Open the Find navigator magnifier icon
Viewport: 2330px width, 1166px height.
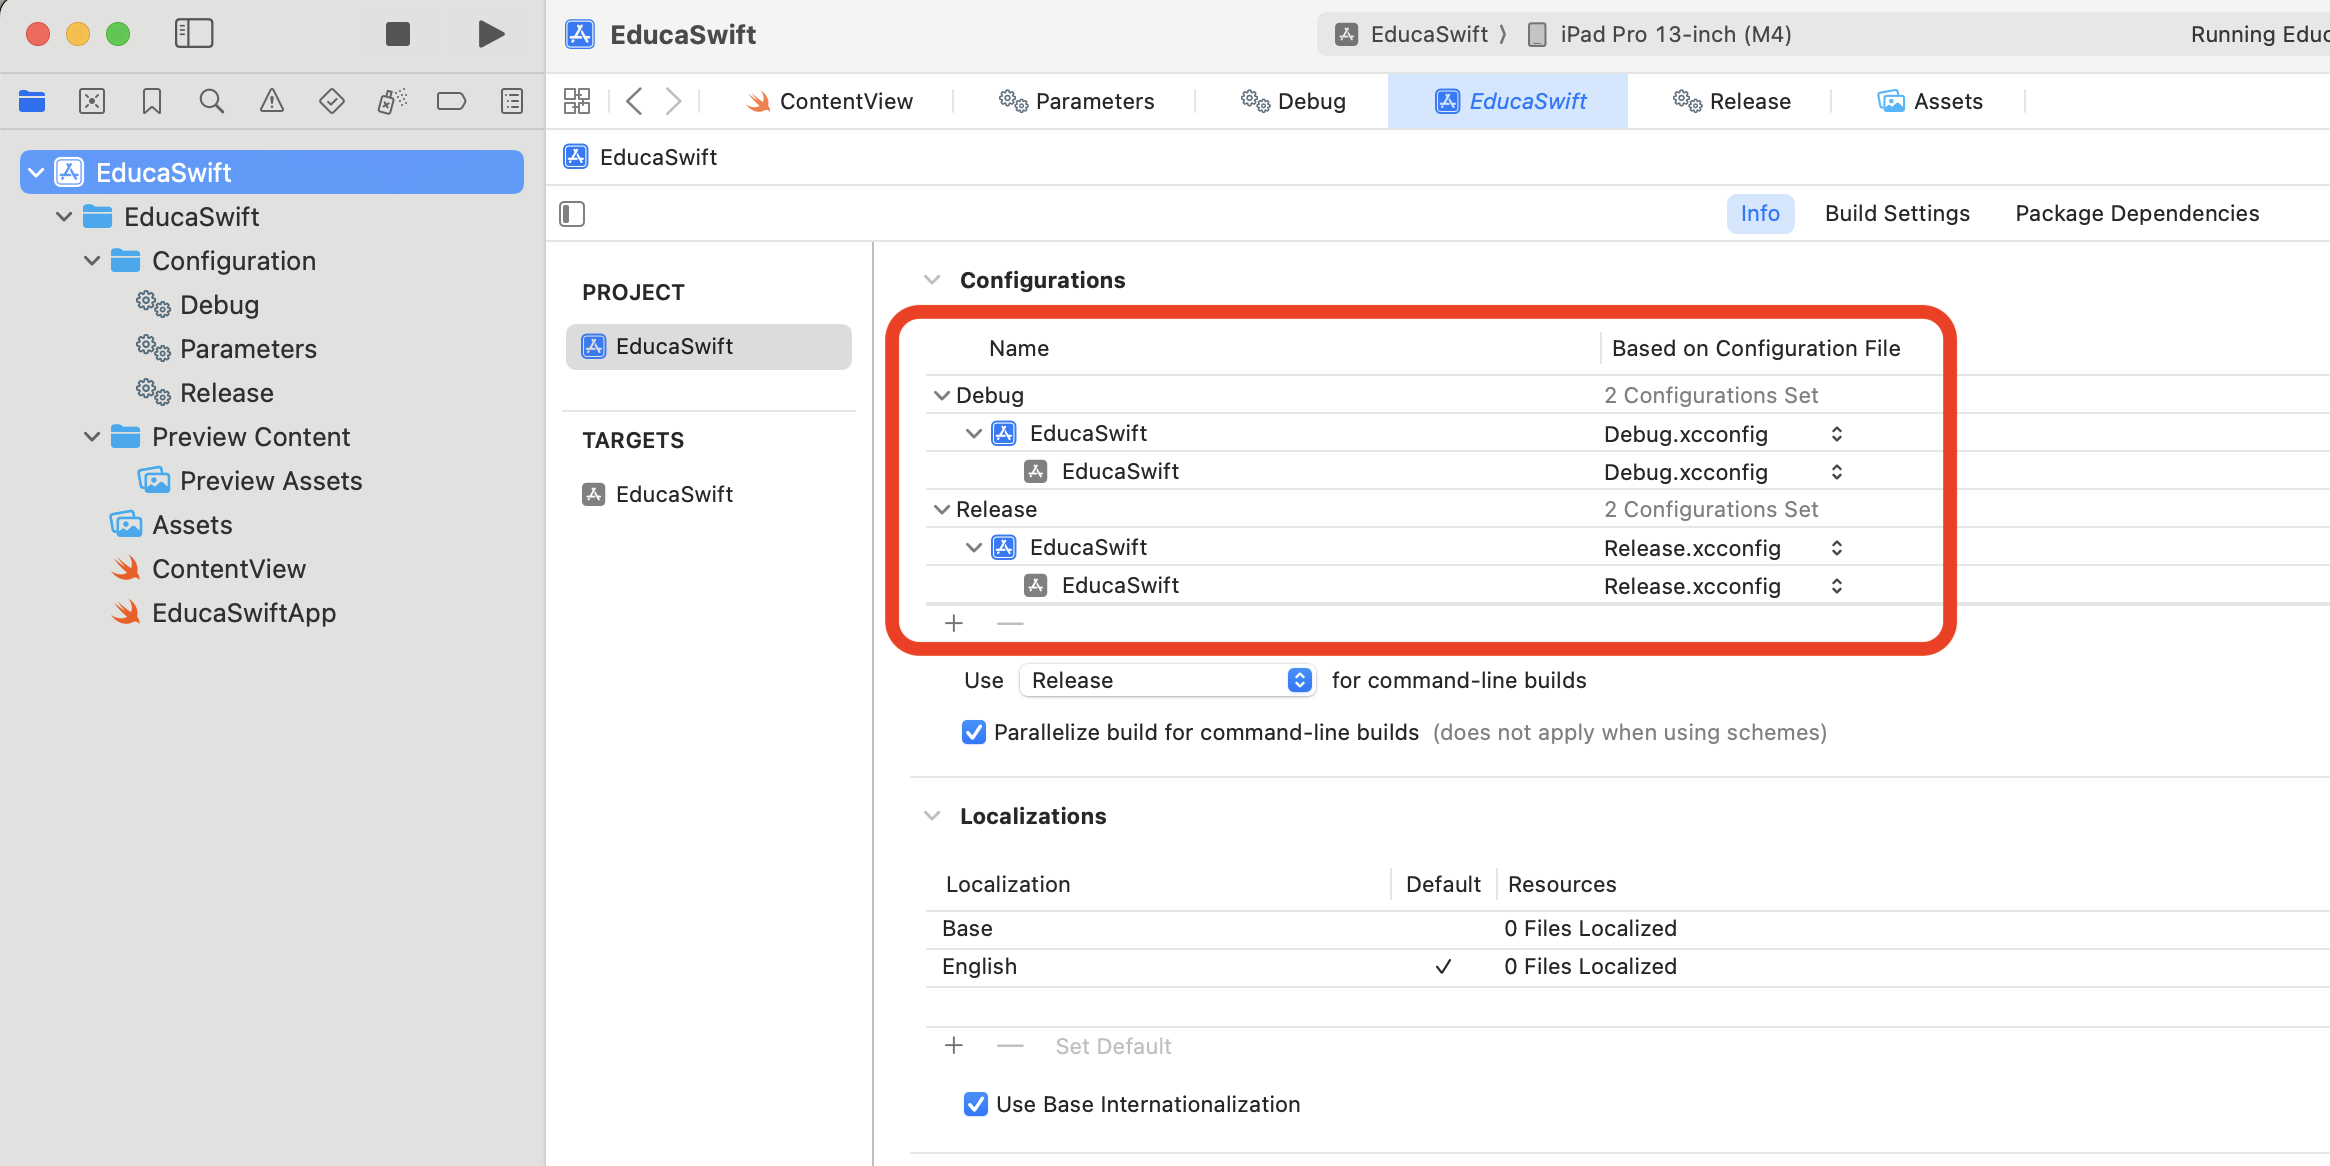click(x=211, y=101)
